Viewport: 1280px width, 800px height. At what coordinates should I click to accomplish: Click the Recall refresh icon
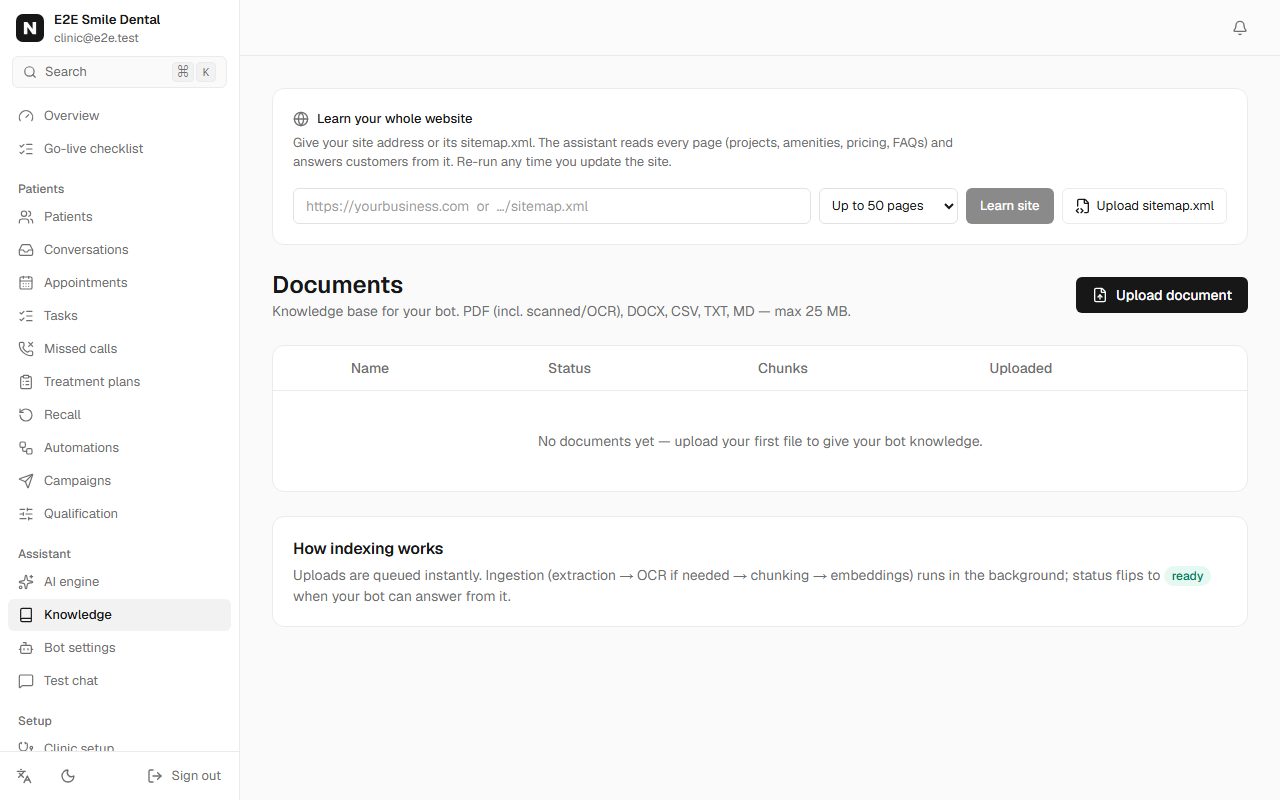tap(26, 415)
